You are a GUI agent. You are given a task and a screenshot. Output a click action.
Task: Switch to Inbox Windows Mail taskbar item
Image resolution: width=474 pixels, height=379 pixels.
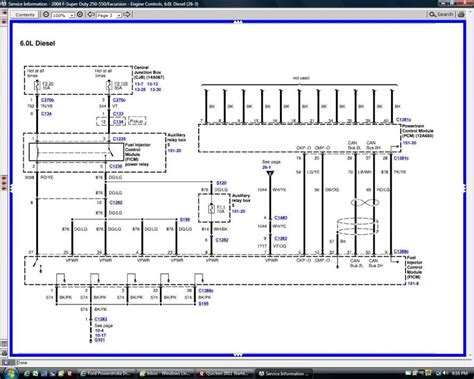(x=165, y=374)
